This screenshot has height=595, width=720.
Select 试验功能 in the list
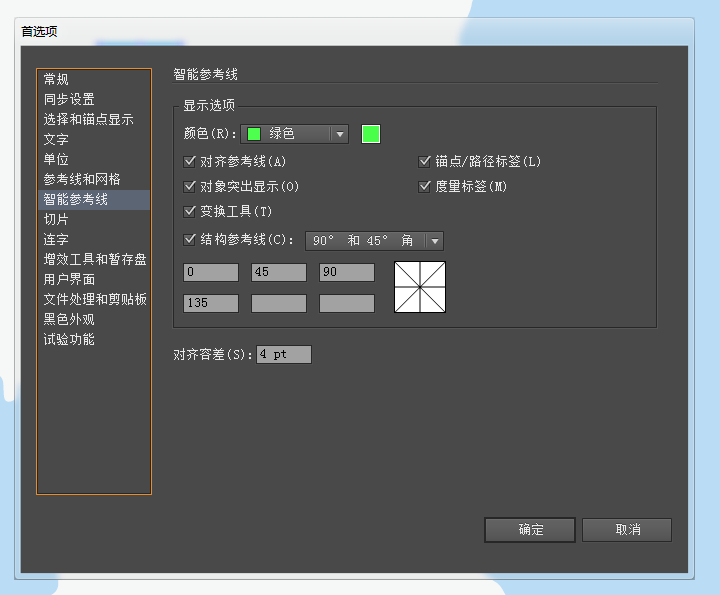point(94,339)
